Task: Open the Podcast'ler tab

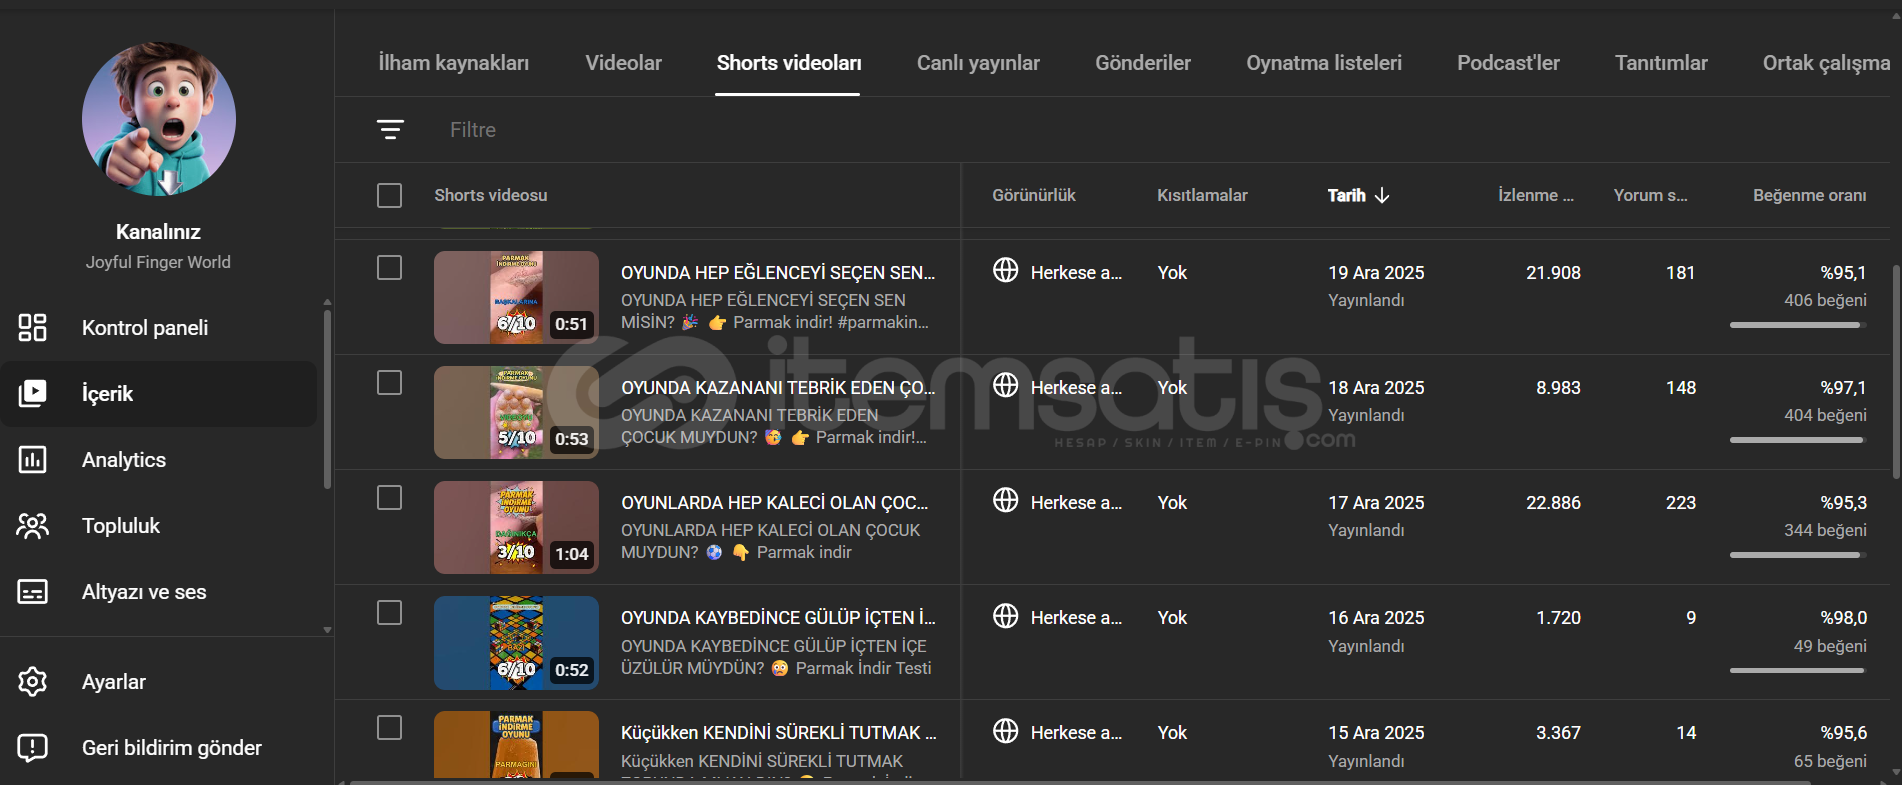Action: click(x=1508, y=63)
